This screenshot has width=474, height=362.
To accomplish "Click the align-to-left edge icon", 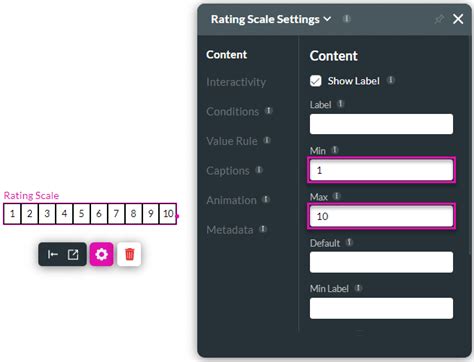I will click(53, 255).
